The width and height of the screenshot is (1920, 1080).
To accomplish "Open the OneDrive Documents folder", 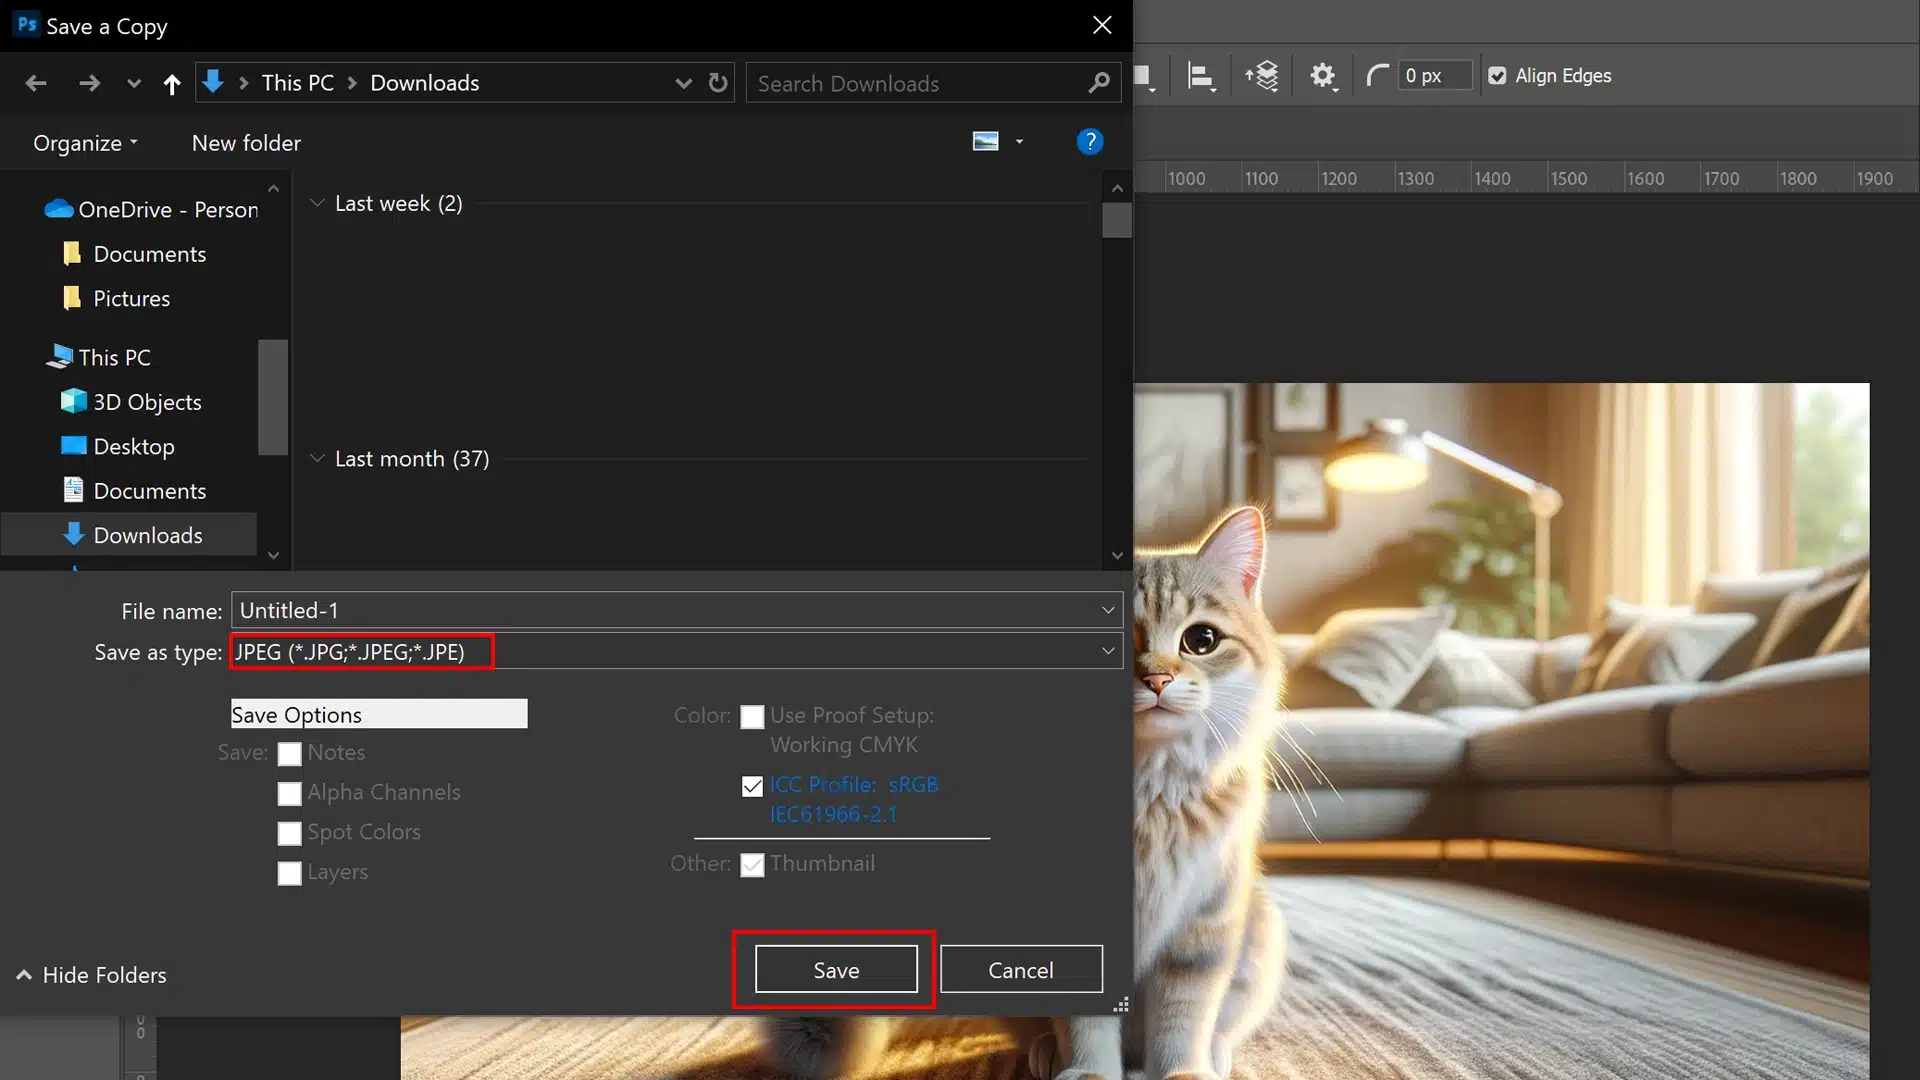I will point(134,254).
